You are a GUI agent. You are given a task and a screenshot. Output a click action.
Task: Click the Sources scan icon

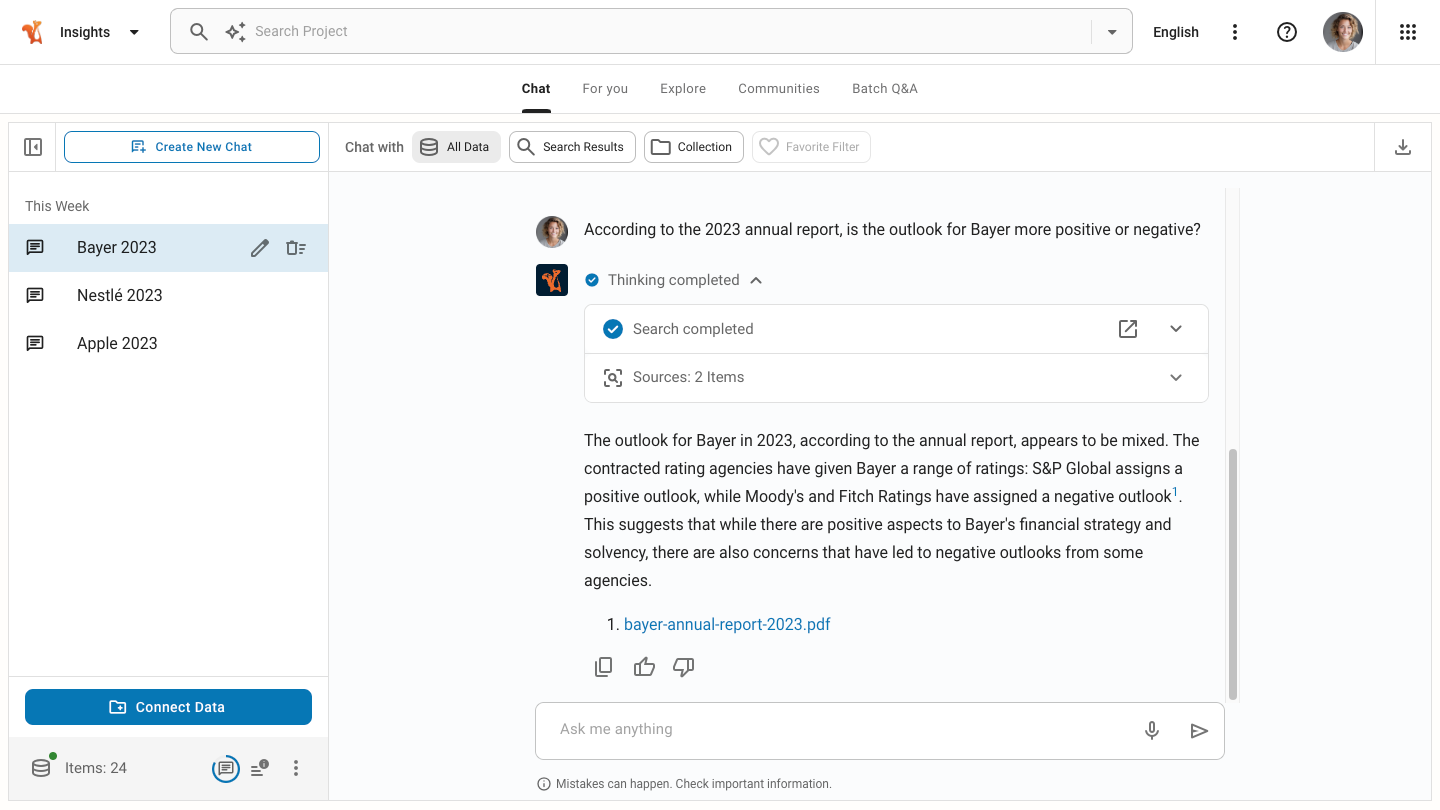click(613, 378)
